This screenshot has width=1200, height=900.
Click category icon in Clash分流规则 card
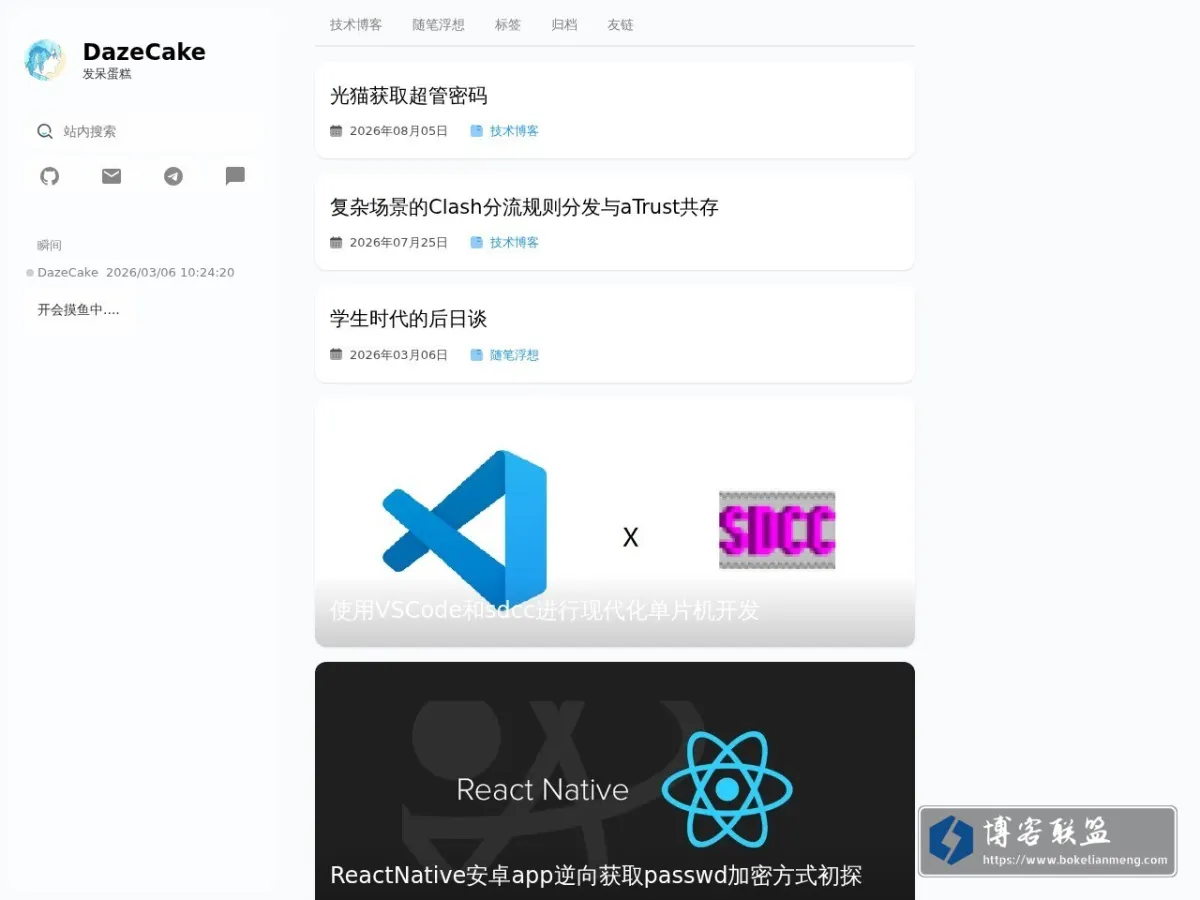click(477, 243)
